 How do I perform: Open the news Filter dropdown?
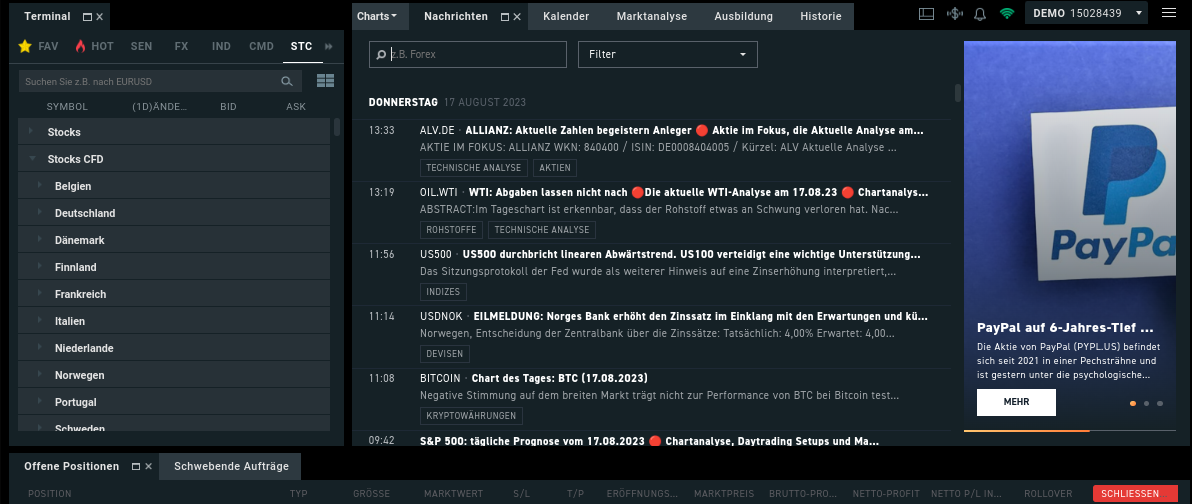[x=667, y=54]
